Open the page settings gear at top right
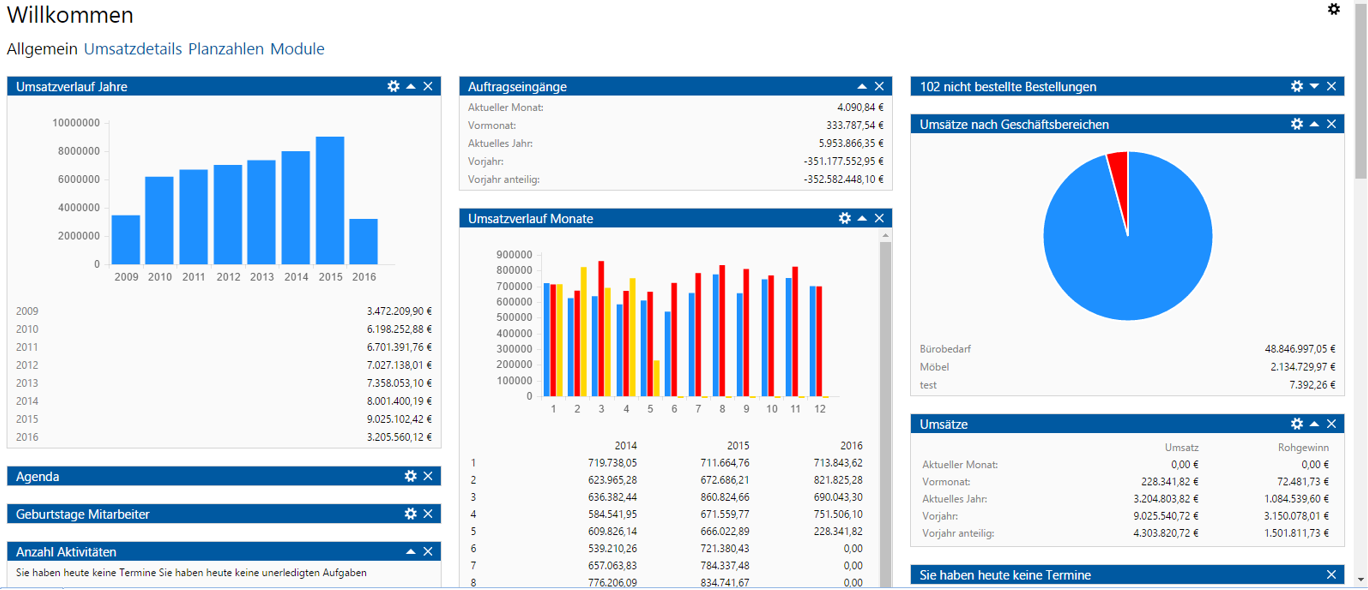 tap(1333, 9)
